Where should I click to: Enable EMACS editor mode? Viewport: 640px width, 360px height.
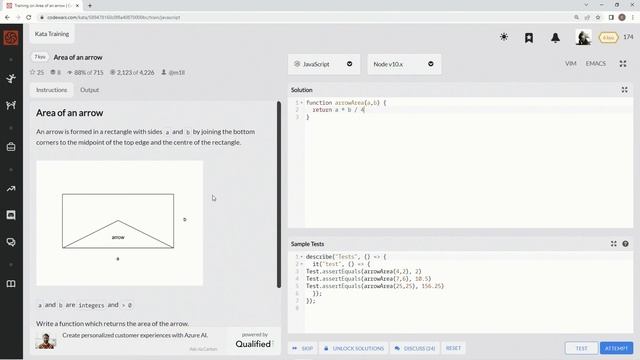(x=596, y=64)
